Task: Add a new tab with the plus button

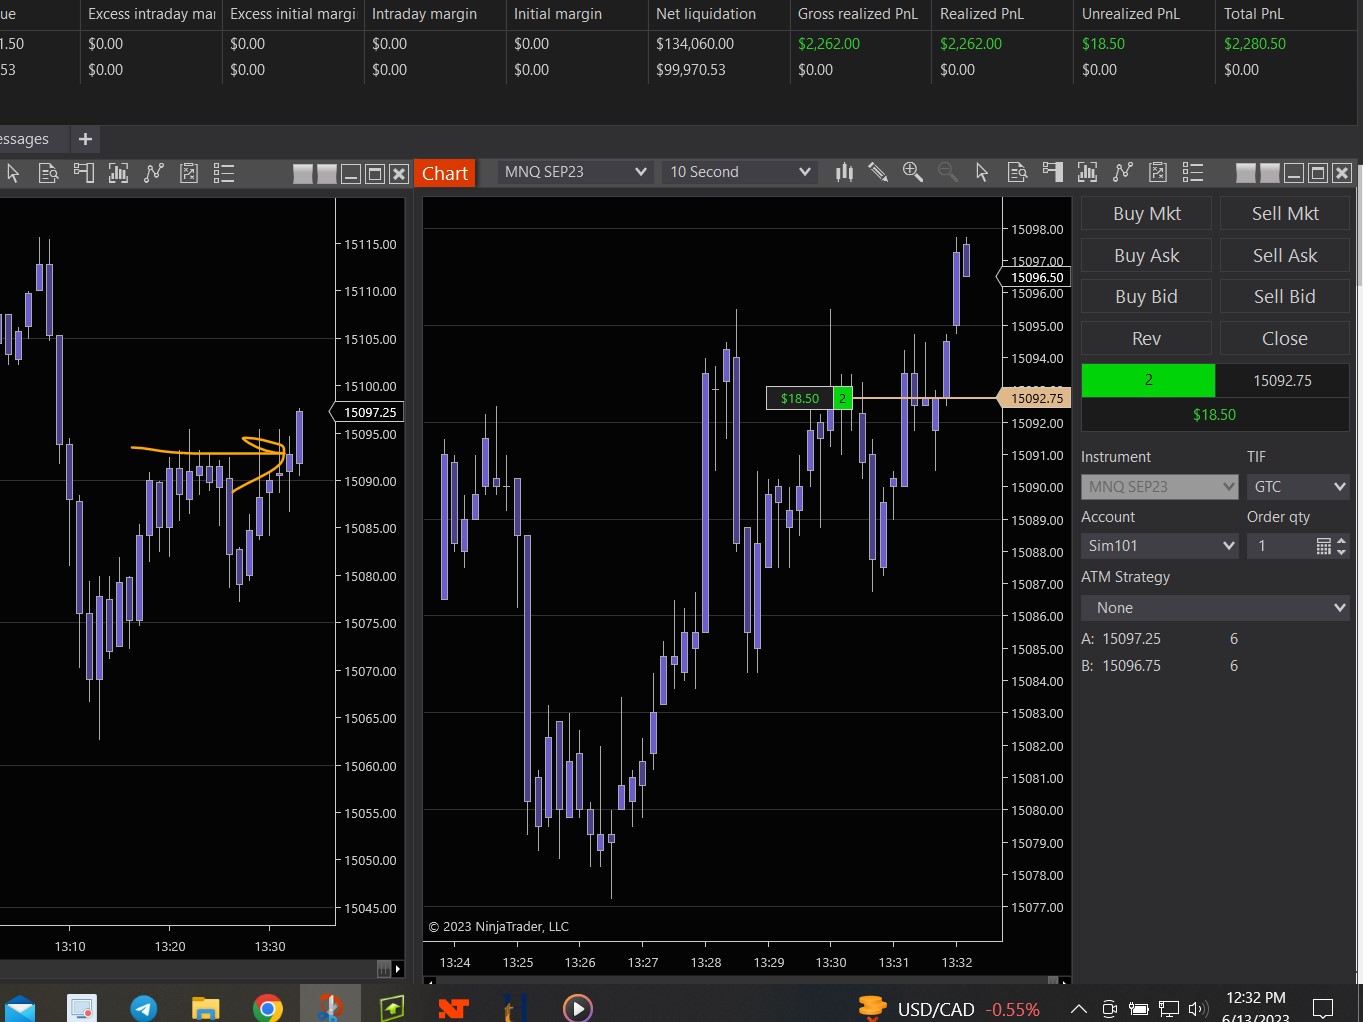Action: tap(85, 139)
